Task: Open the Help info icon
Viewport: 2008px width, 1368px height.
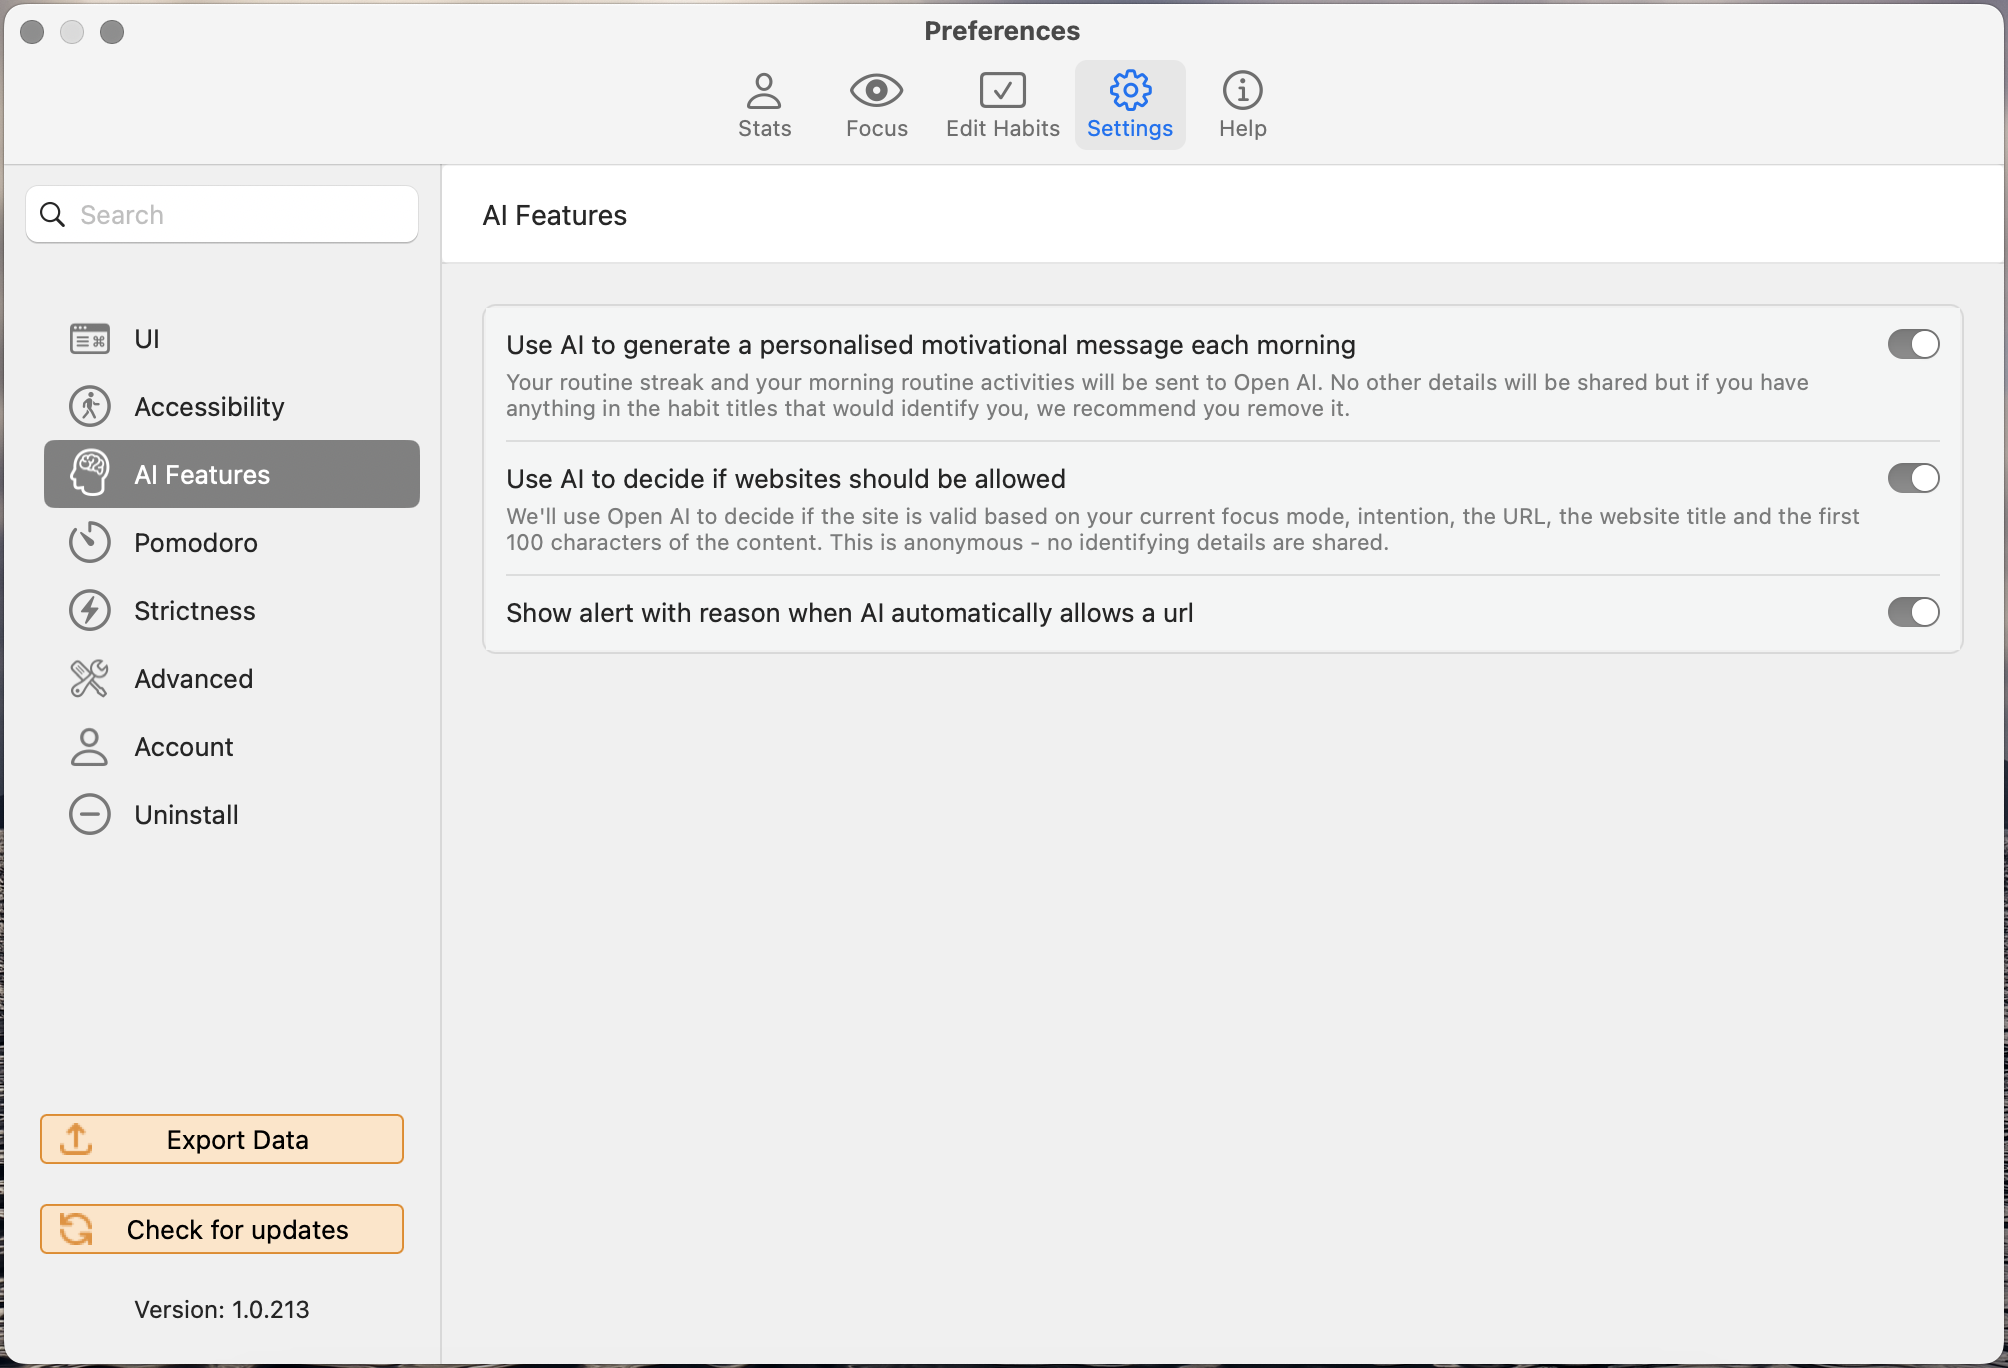Action: coord(1242,91)
